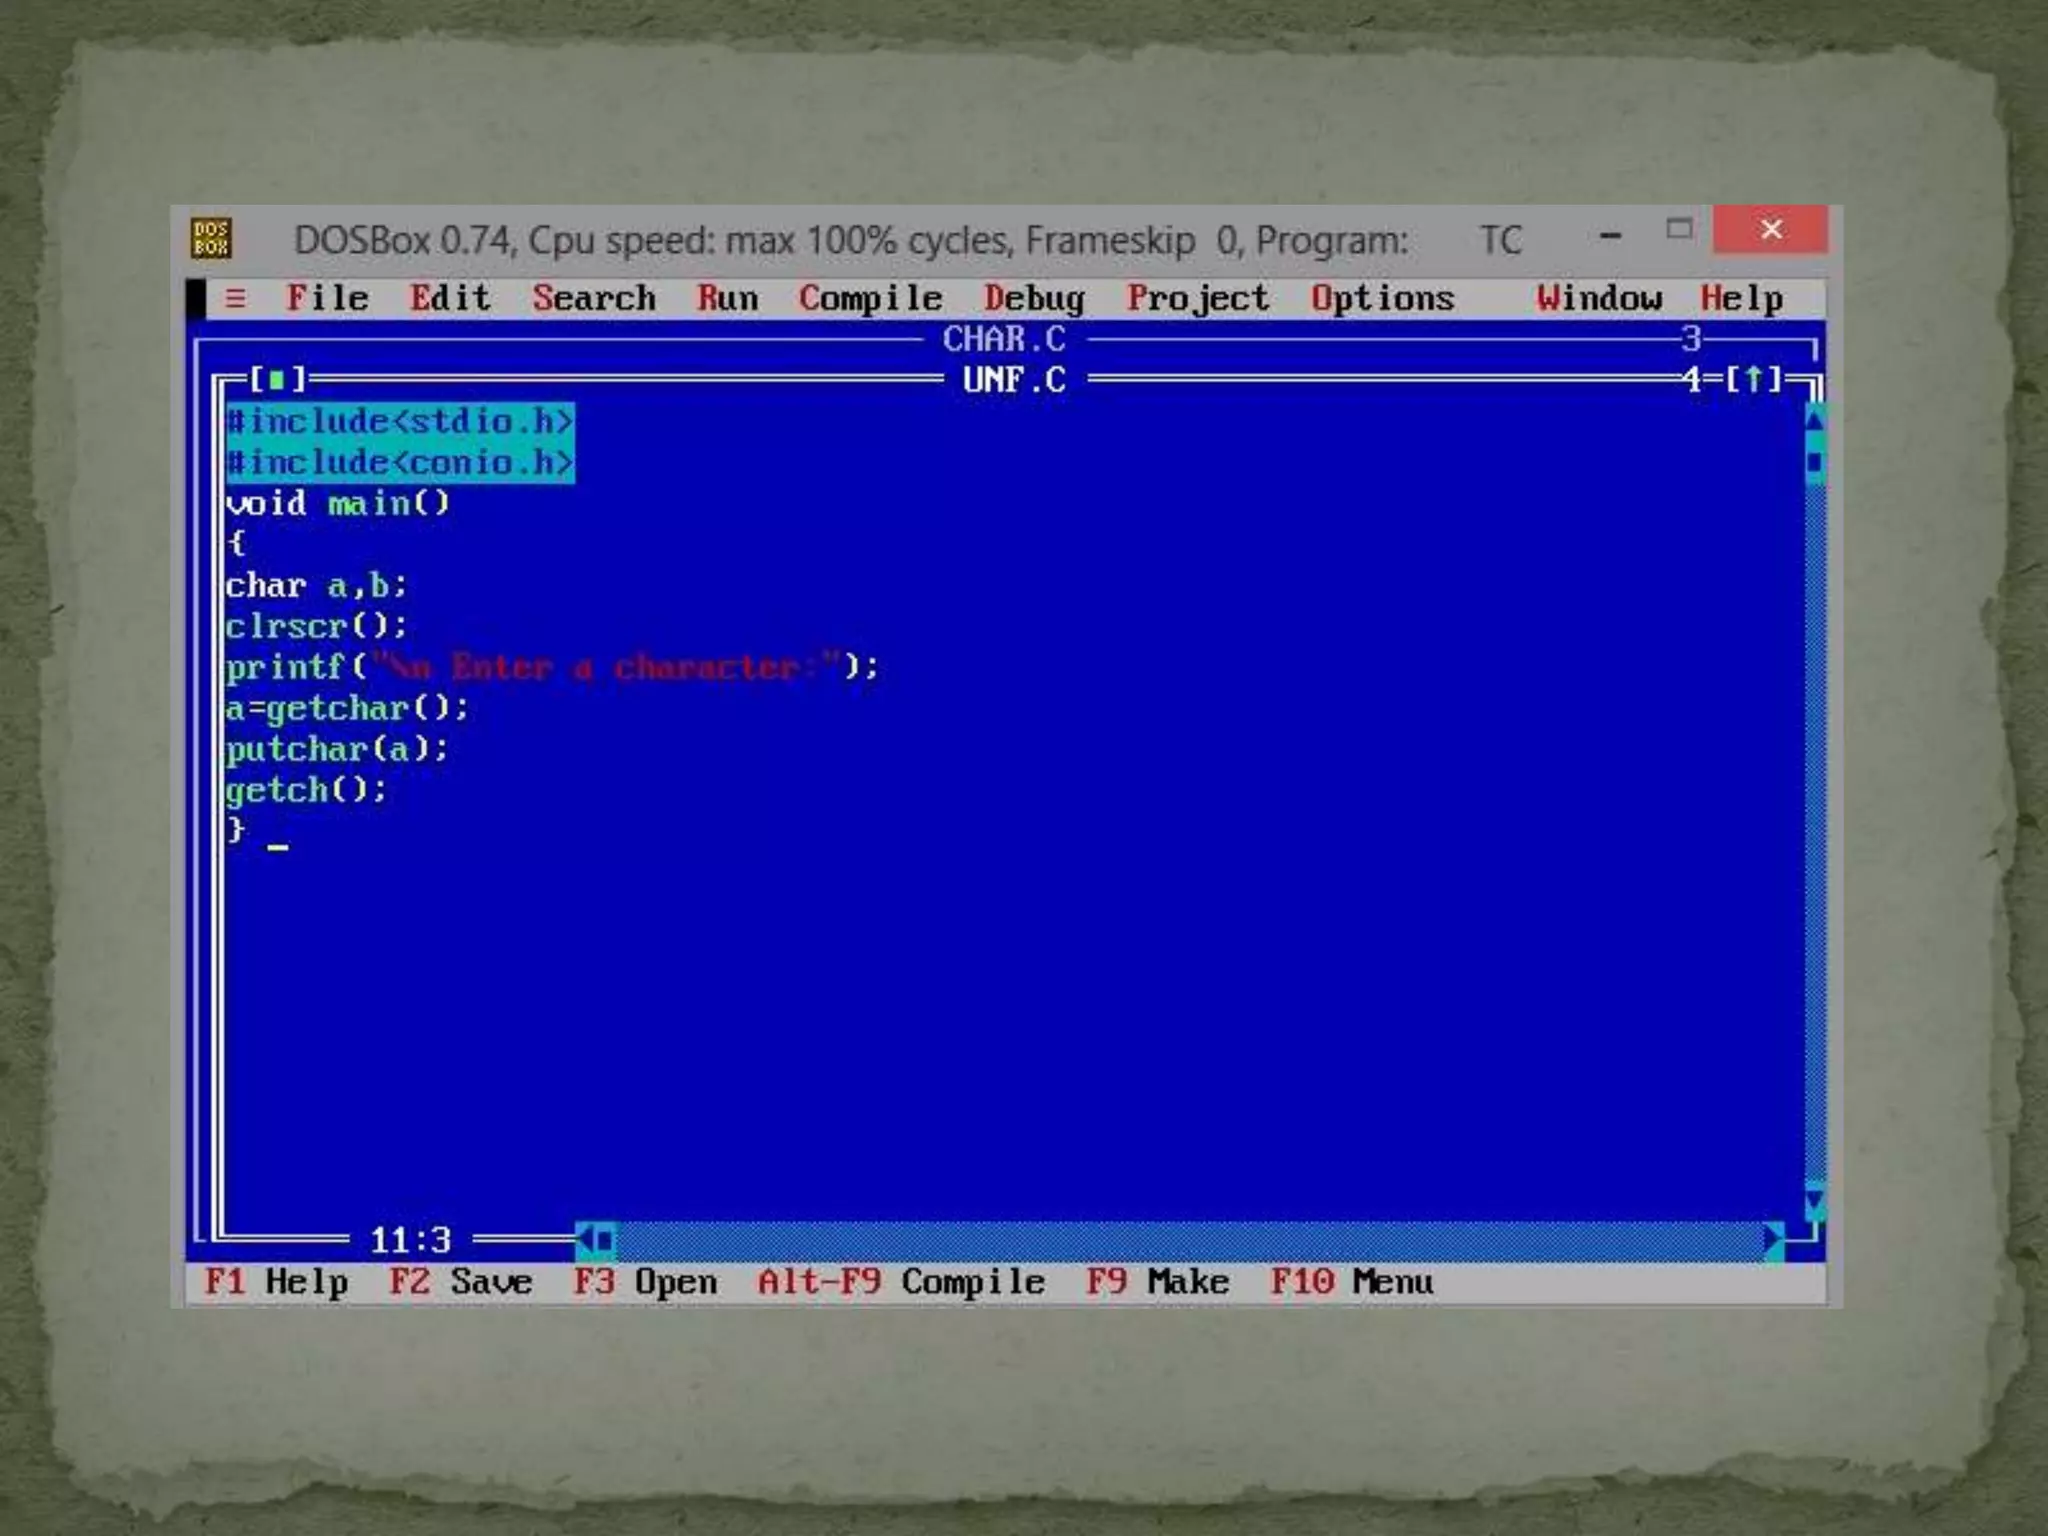Open the Compile menu

870,299
